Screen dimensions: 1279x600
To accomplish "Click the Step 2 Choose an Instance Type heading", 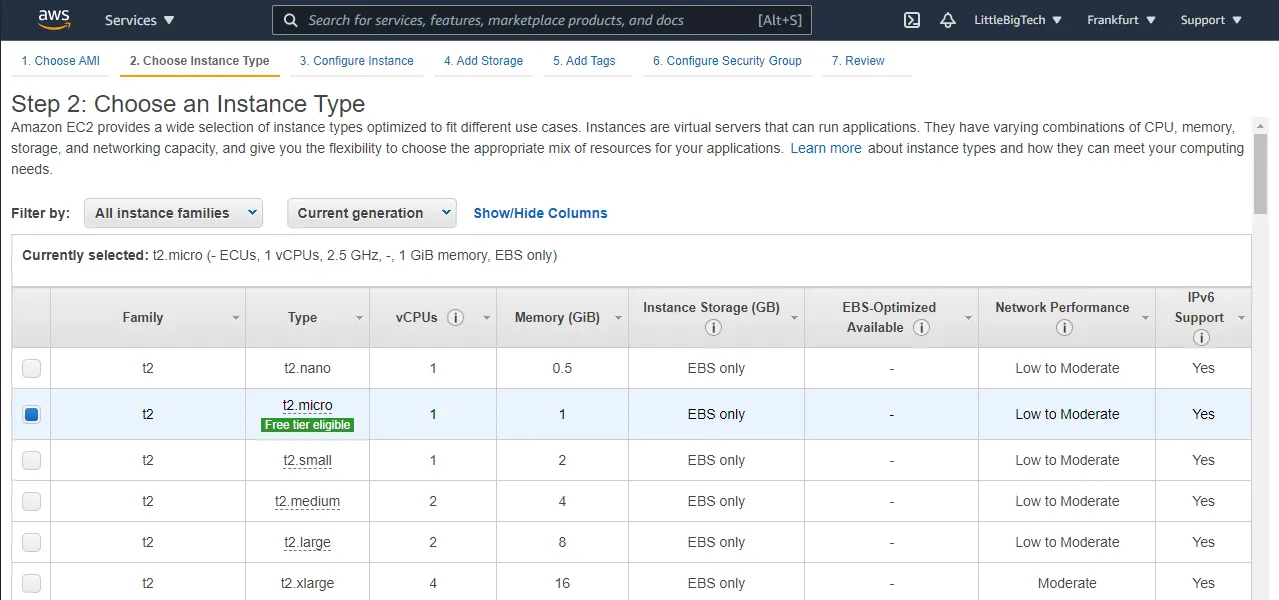I will [x=188, y=104].
